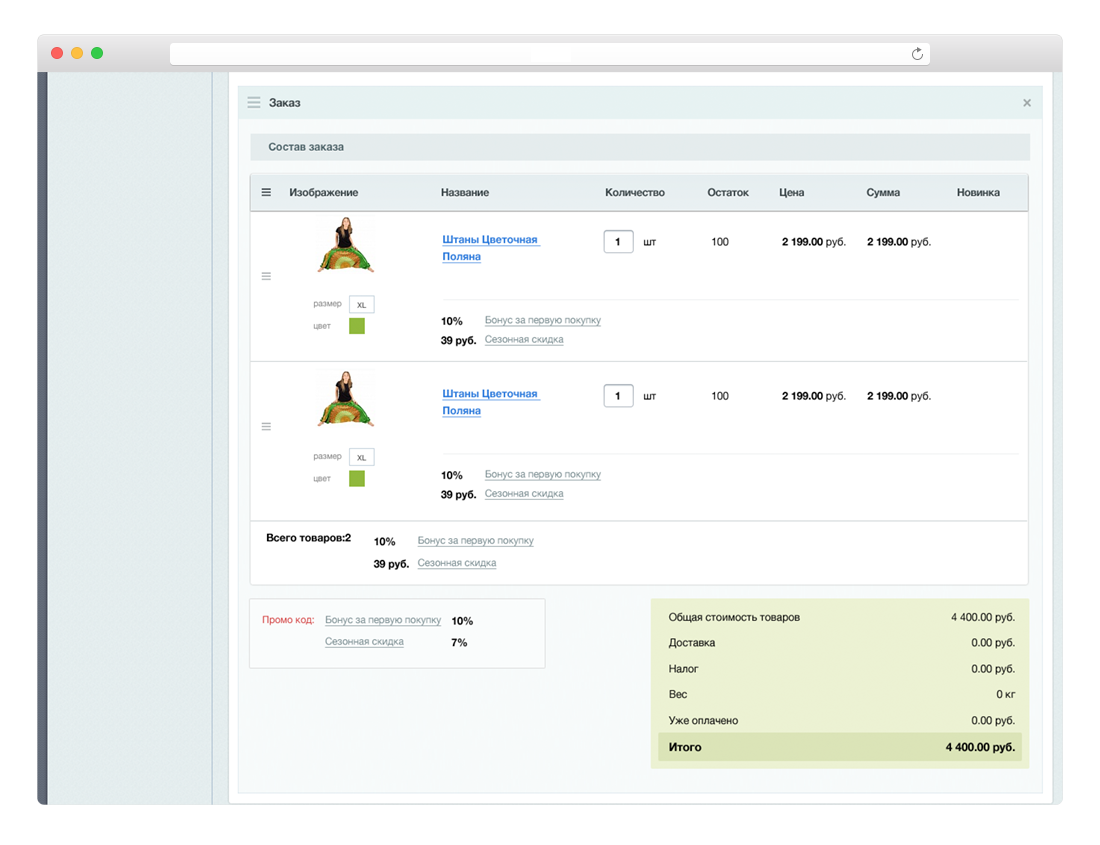This screenshot has height=845, width=1100.
Task: Click the quantity field of the first product
Action: click(618, 242)
